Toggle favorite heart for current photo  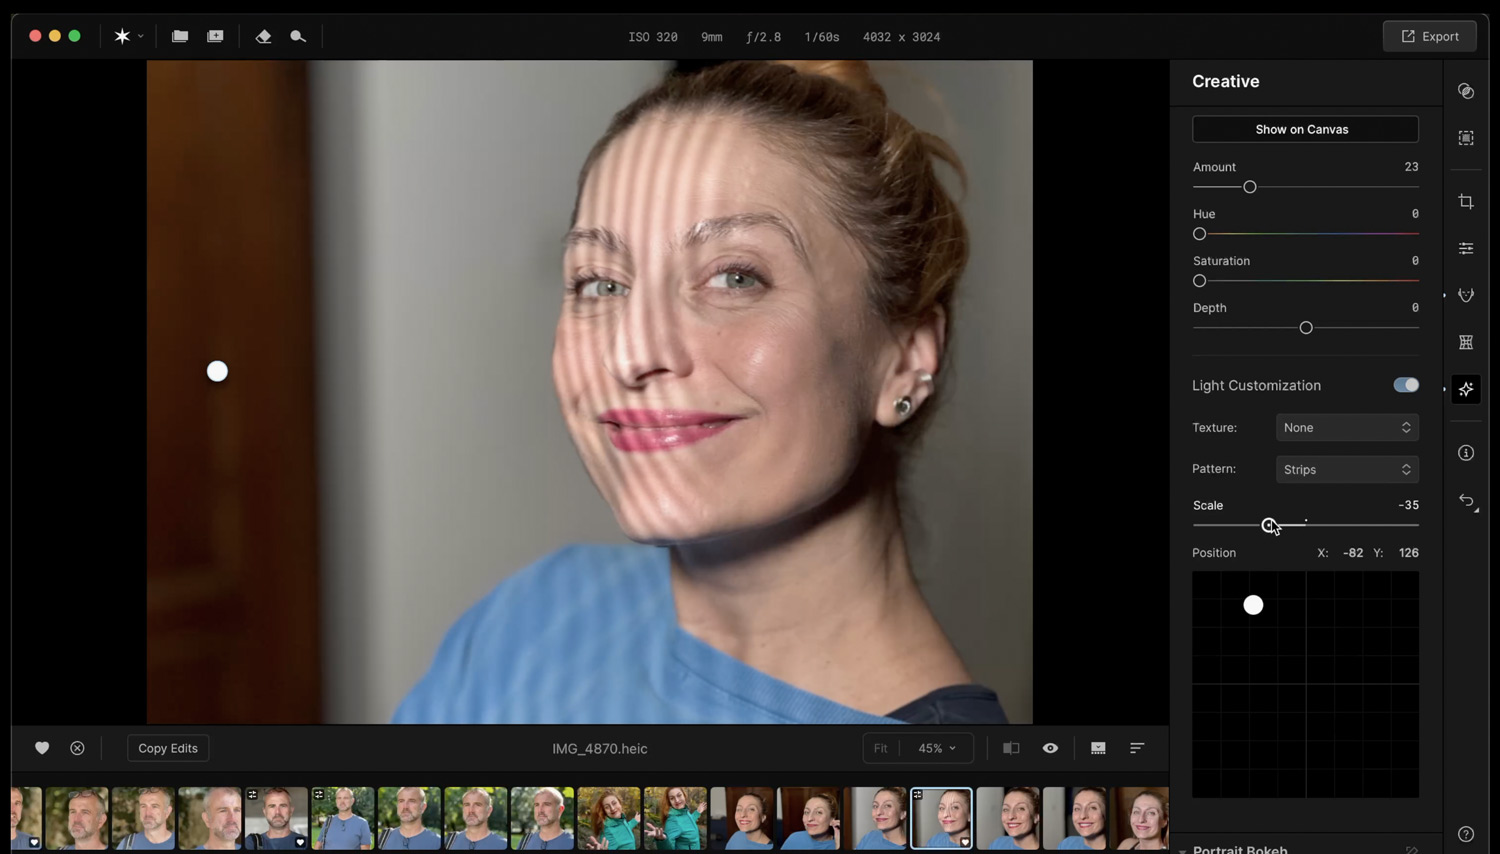click(x=42, y=748)
